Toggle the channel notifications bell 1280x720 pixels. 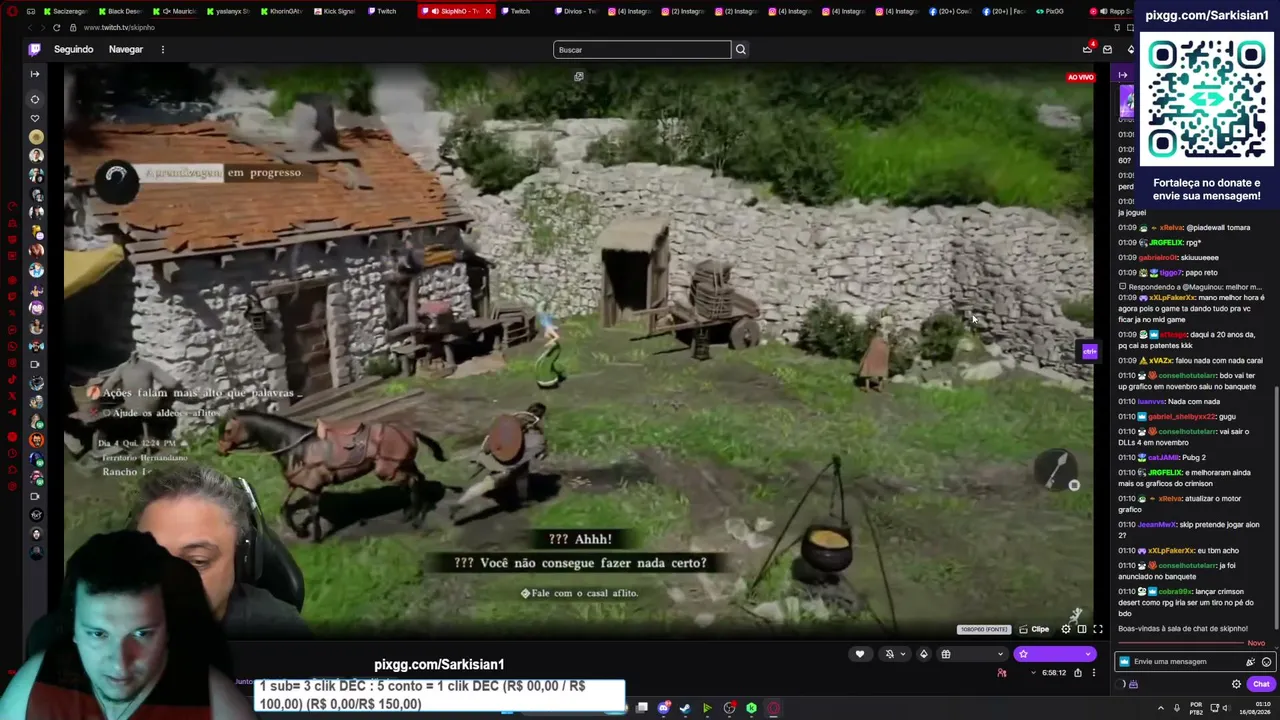(890, 654)
